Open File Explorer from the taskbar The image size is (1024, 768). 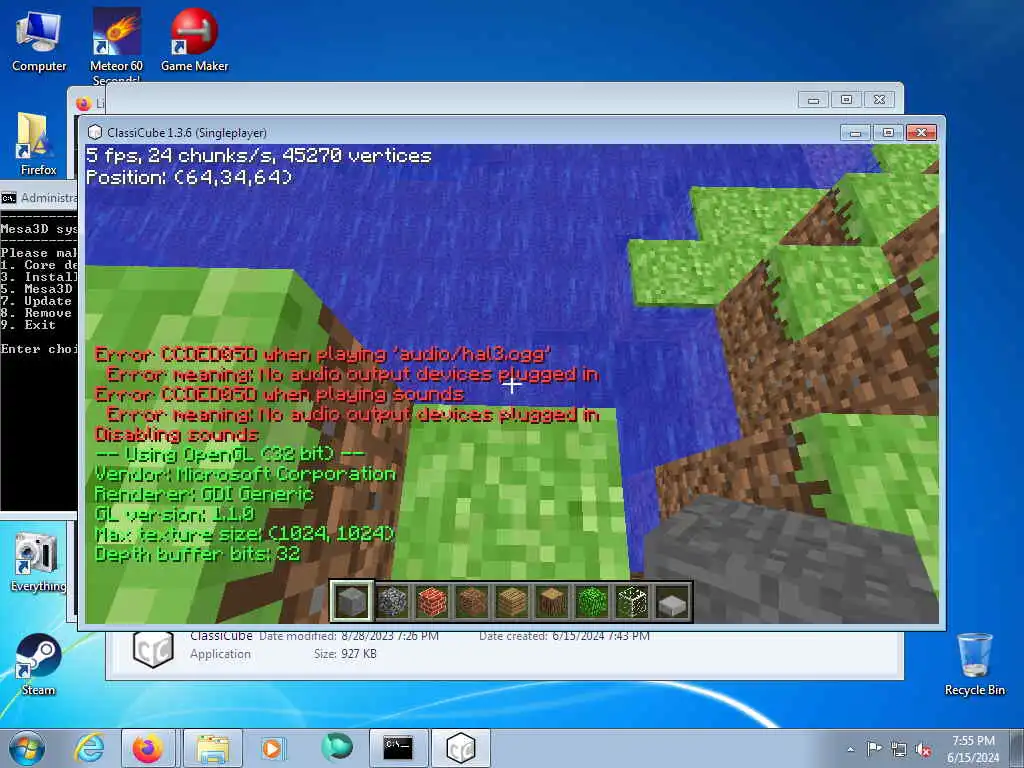(x=212, y=748)
